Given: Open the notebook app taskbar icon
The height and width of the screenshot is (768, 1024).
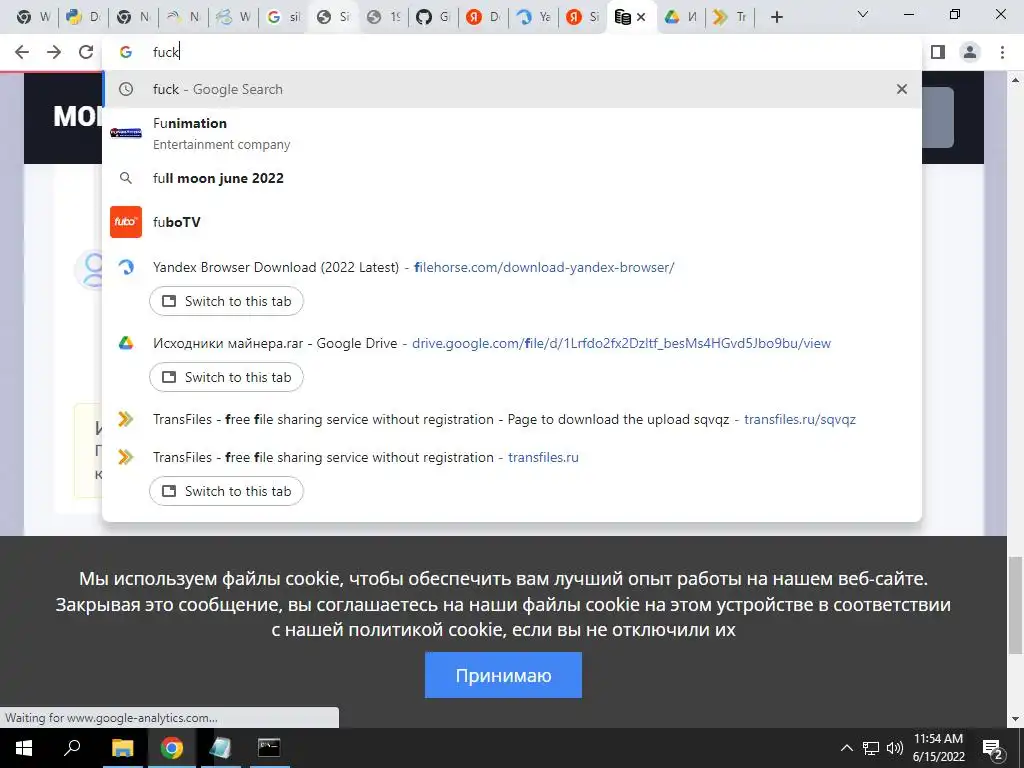Looking at the screenshot, I should tap(220, 748).
